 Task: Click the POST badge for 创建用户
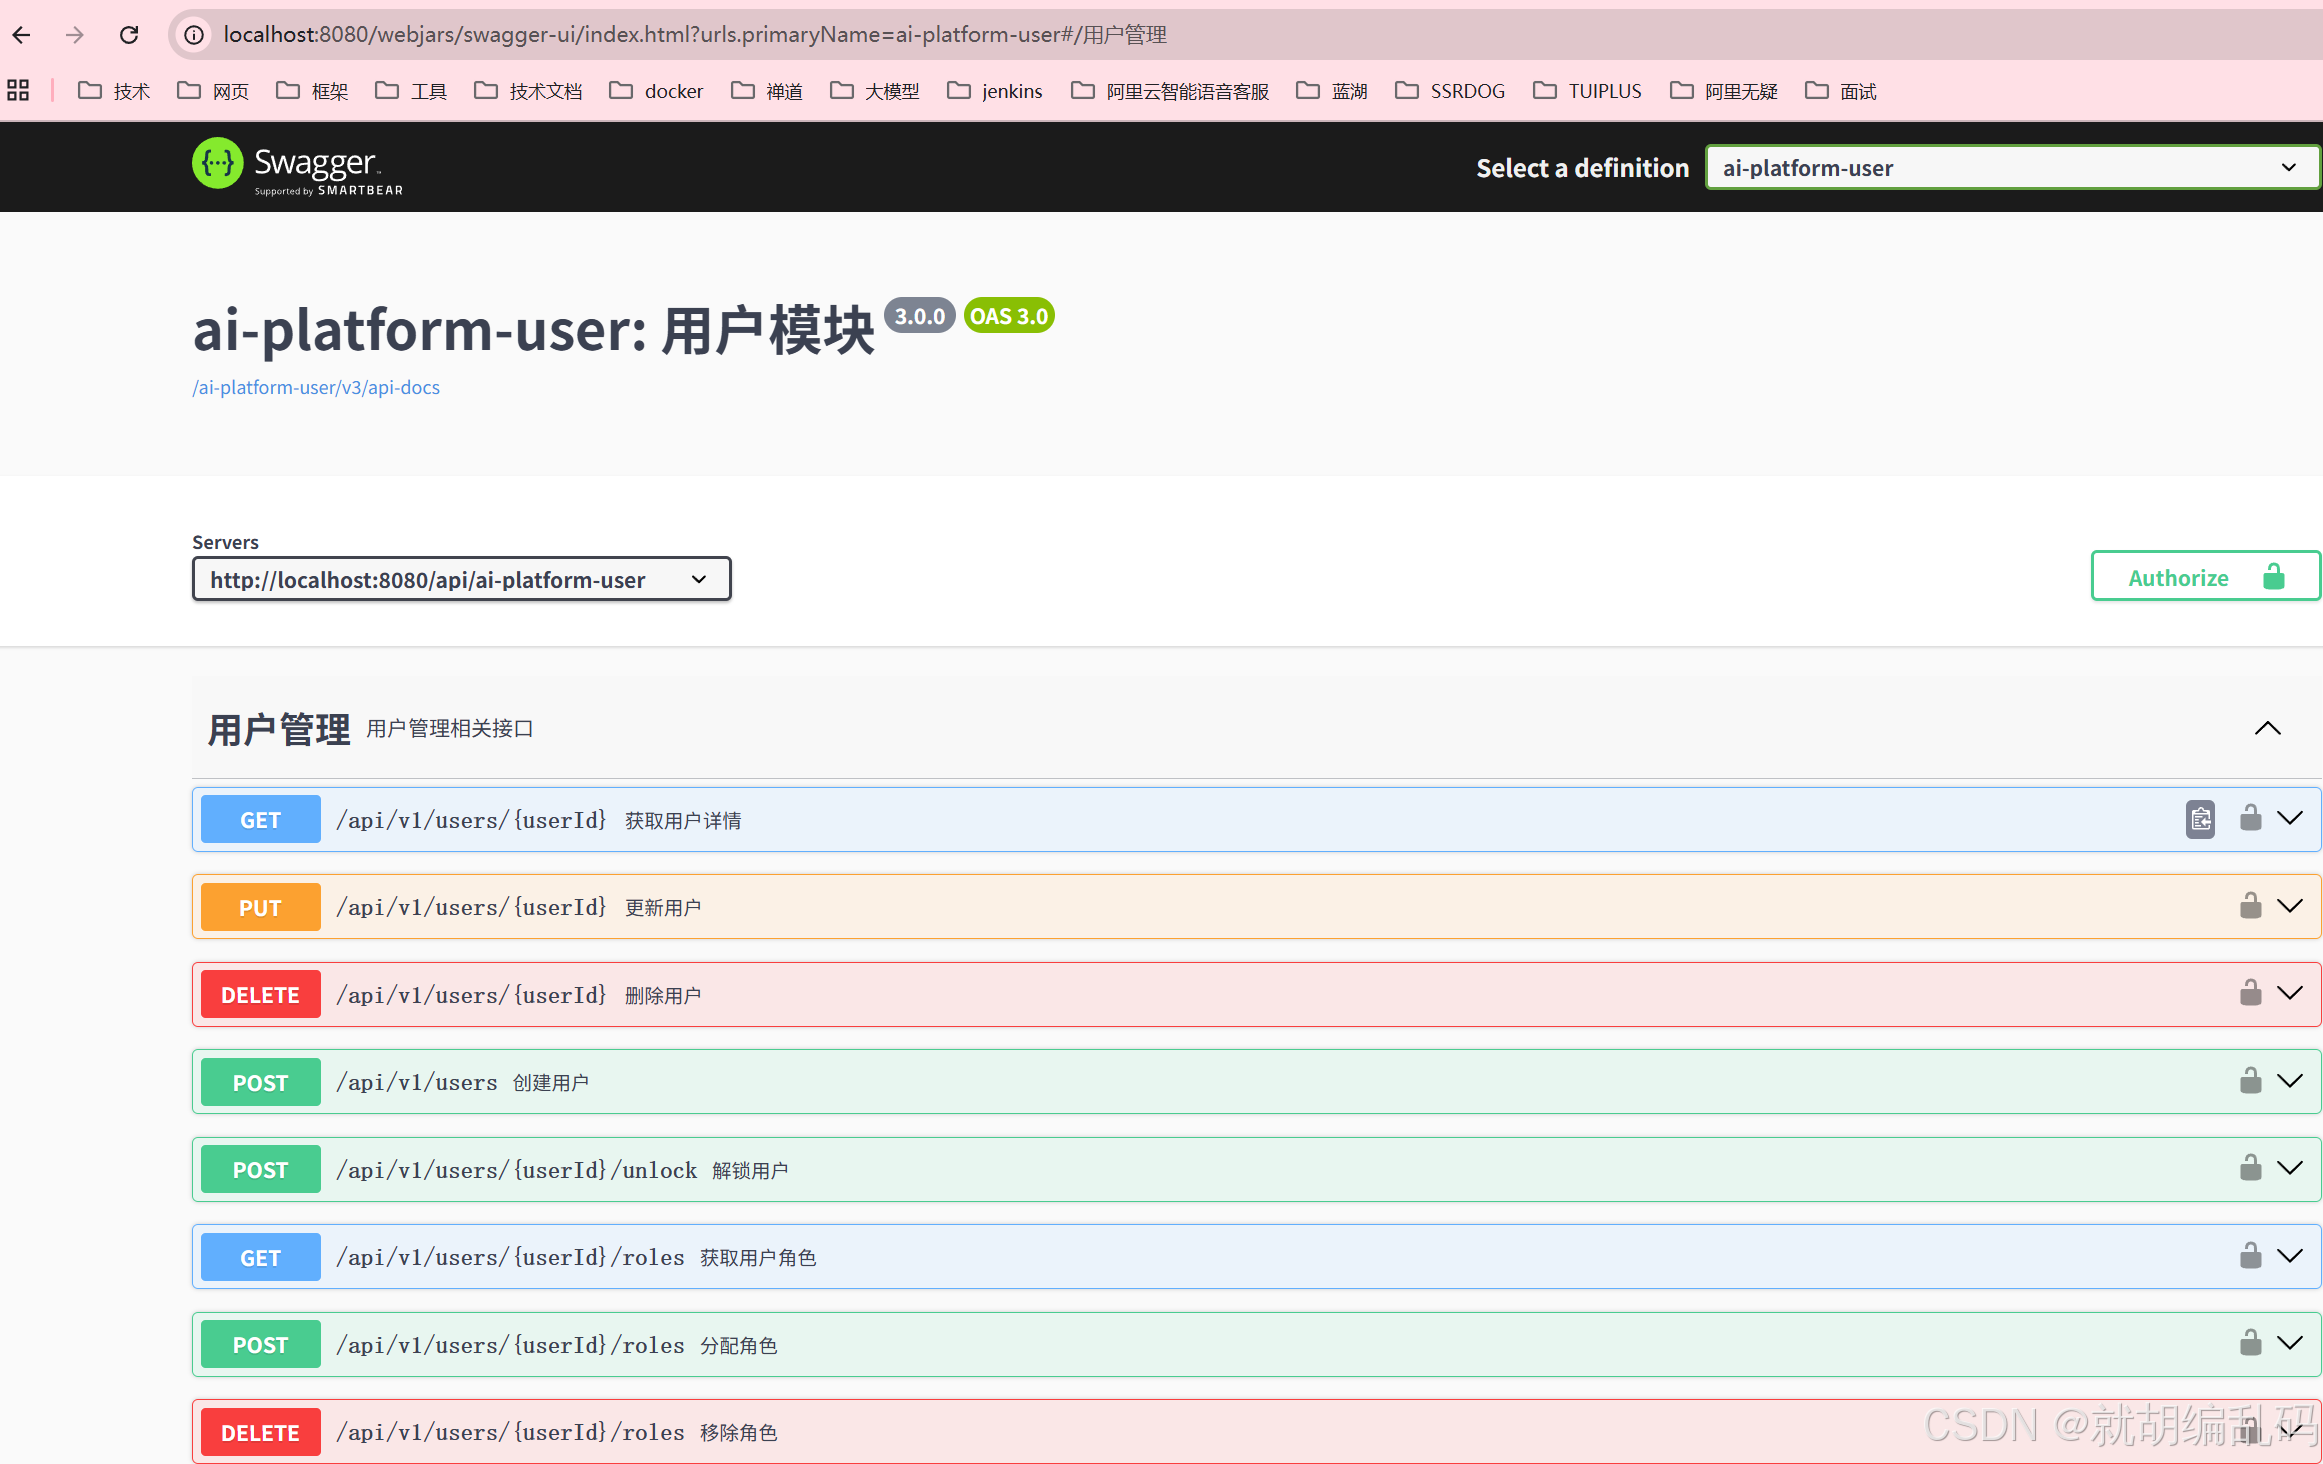[260, 1082]
